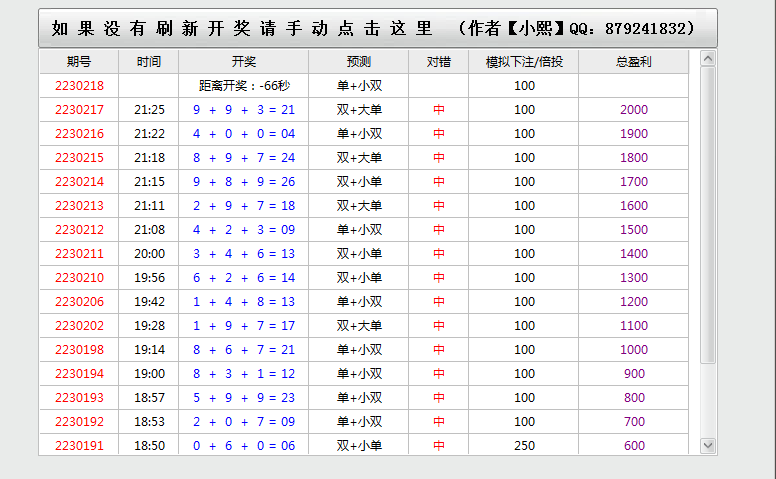Click total profit value 2000

click(634, 110)
